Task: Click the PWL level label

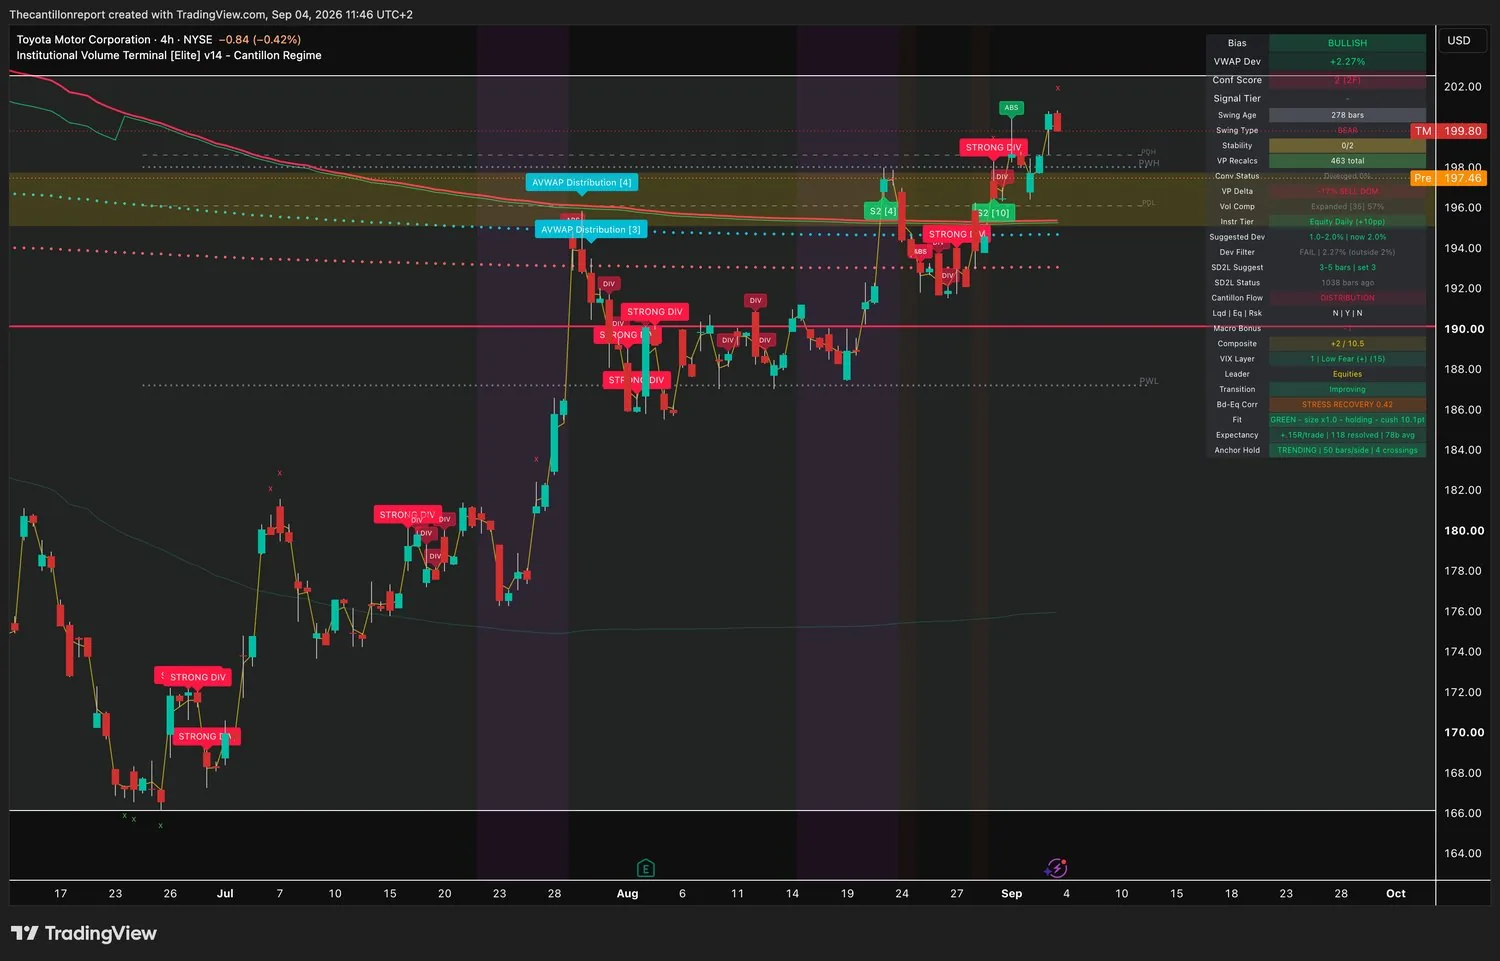Action: [x=1149, y=381]
